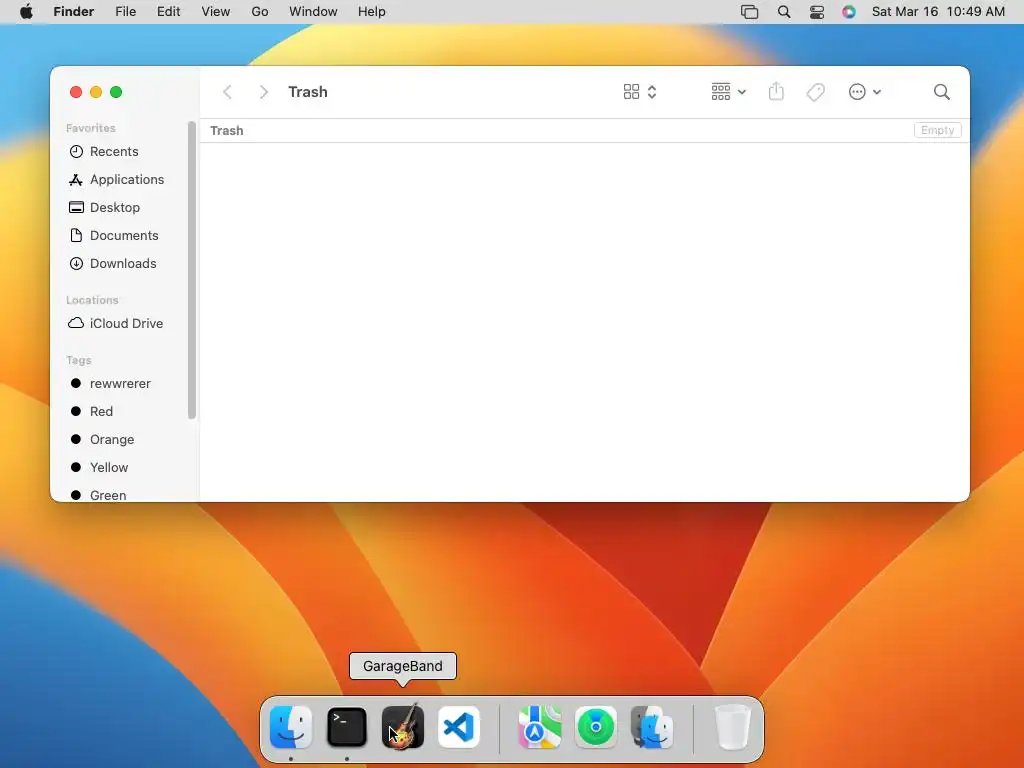This screenshot has width=1024, height=768.
Task: Select Recents in the sidebar
Action: (114, 152)
